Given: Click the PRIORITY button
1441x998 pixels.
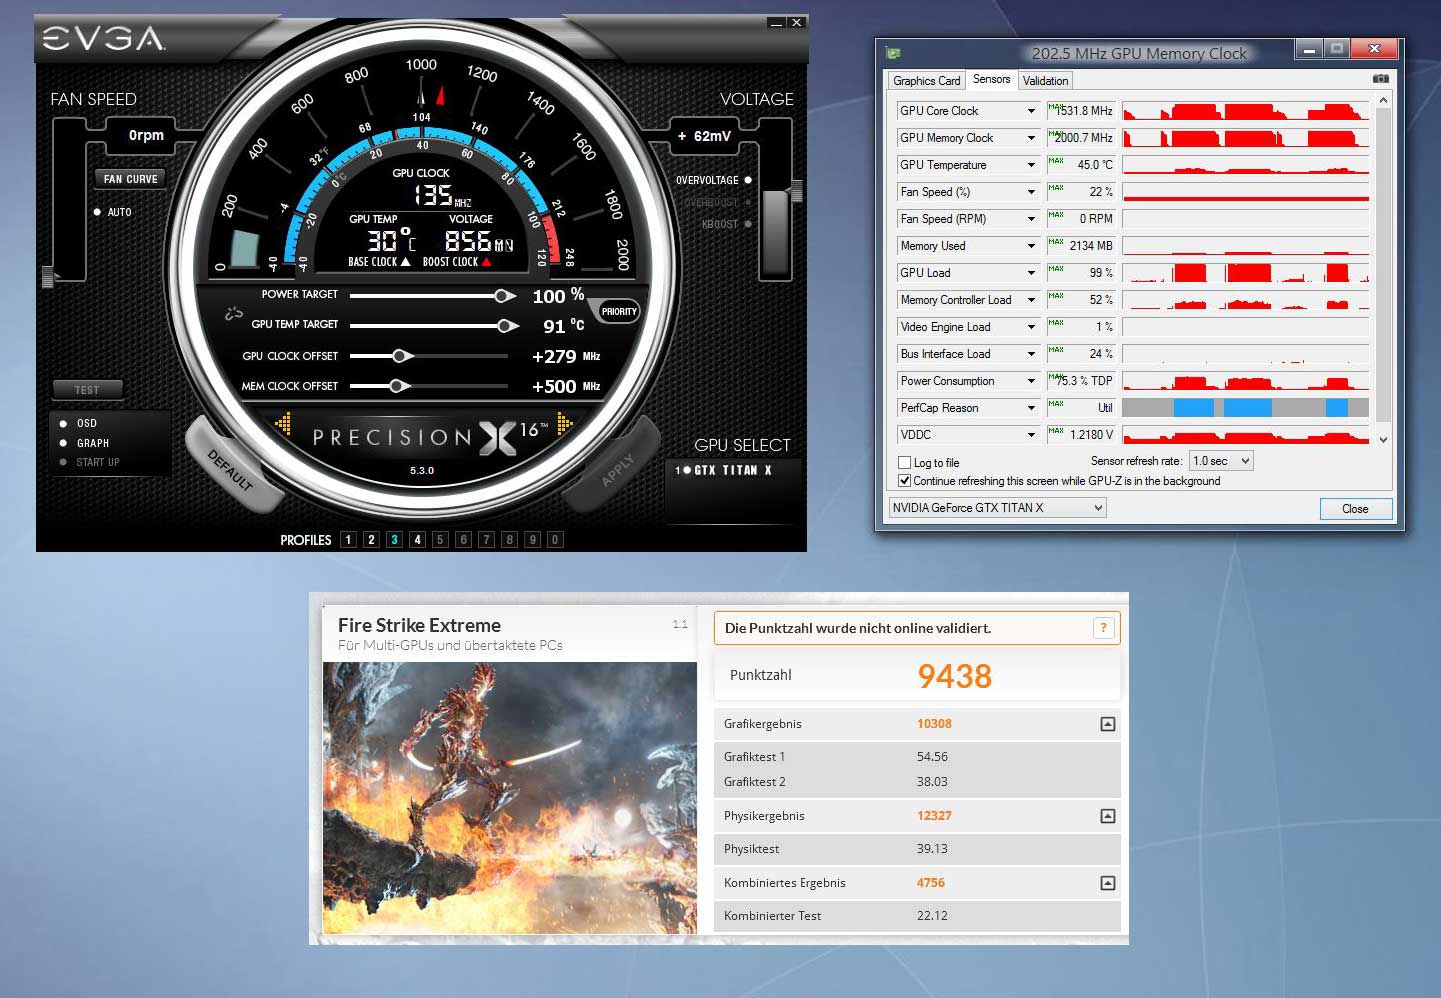Looking at the screenshot, I should click(618, 312).
